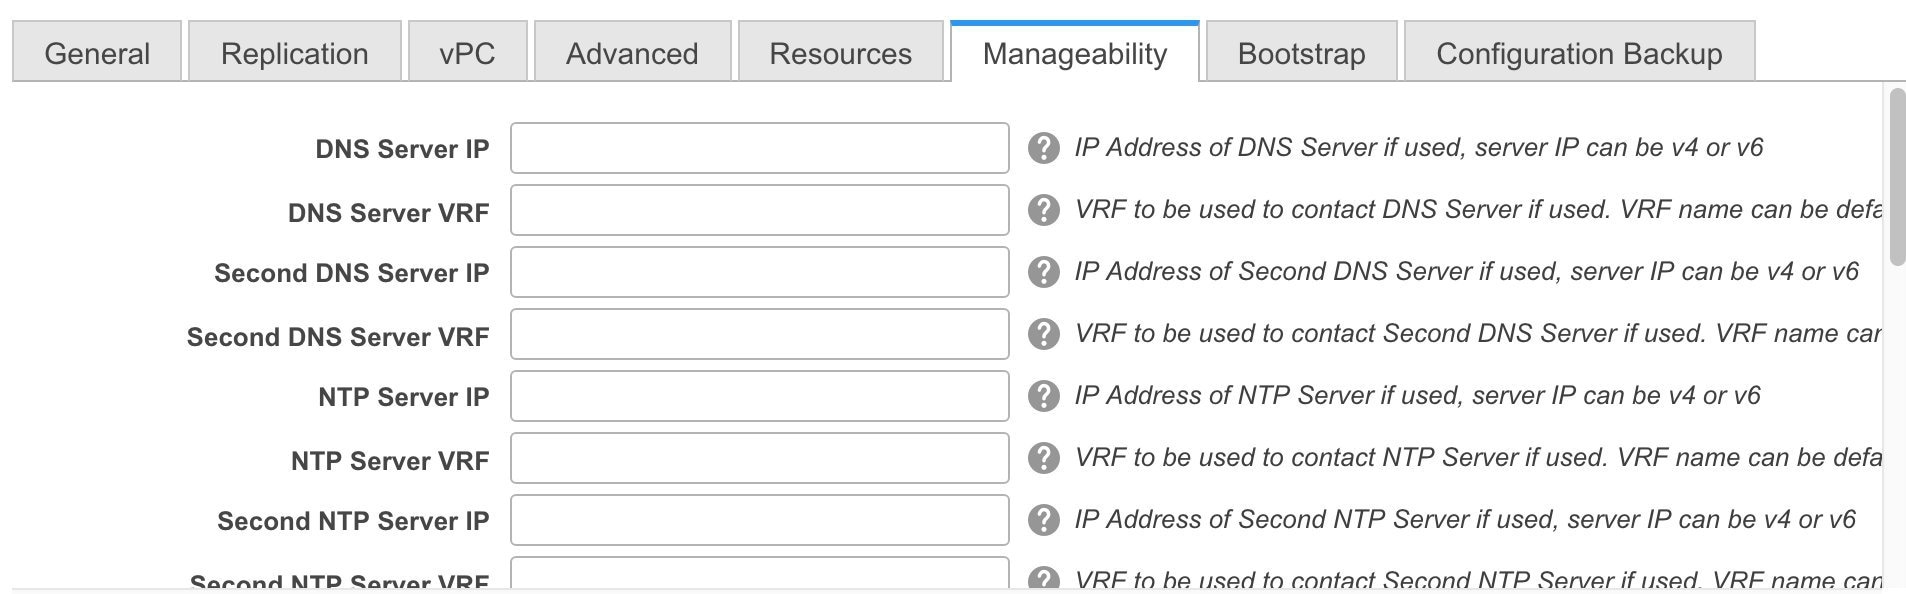
Task: Open the Resources tab
Action: [x=840, y=53]
